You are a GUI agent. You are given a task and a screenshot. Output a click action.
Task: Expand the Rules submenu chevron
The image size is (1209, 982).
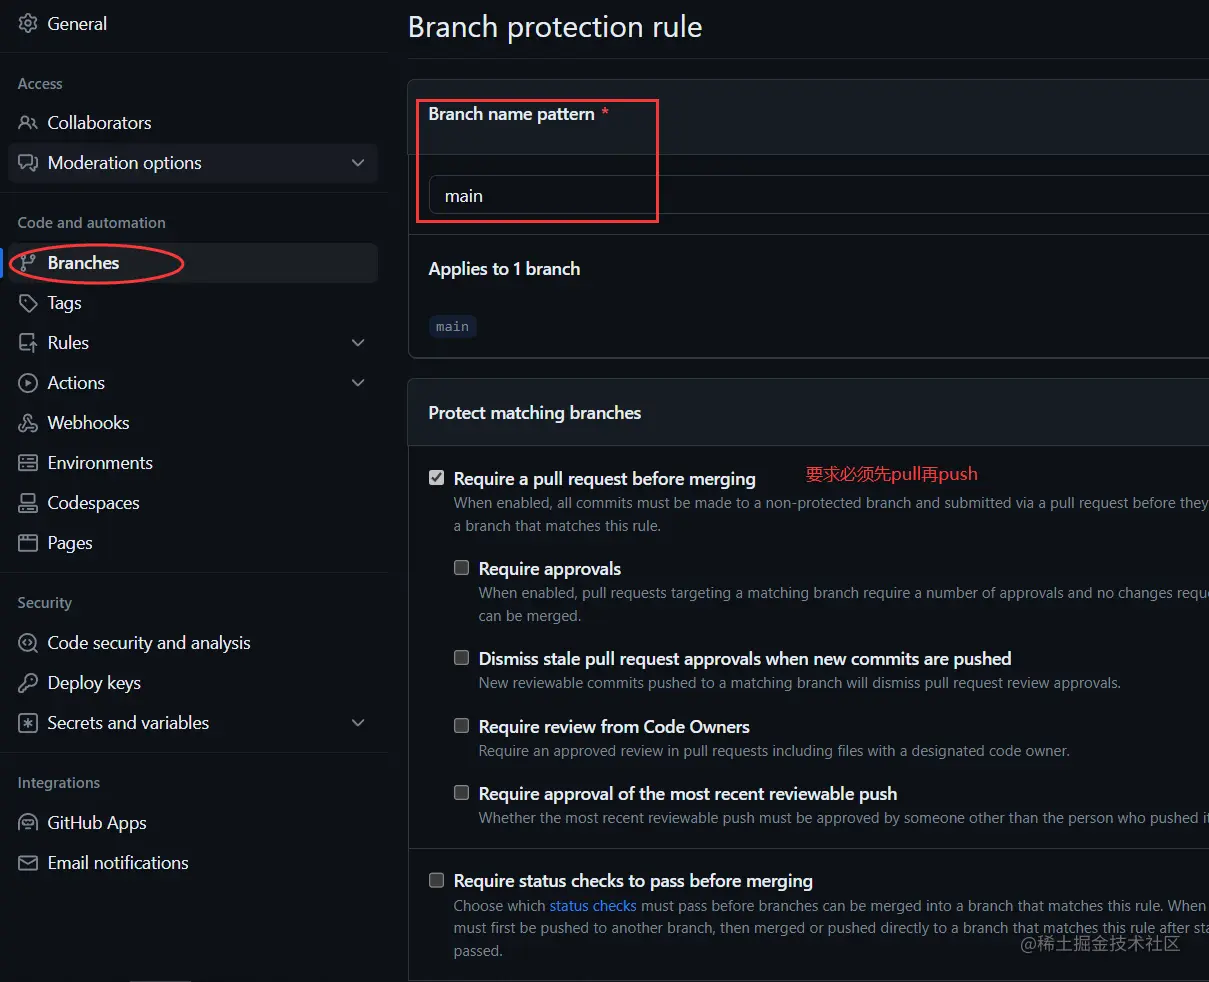tap(358, 343)
